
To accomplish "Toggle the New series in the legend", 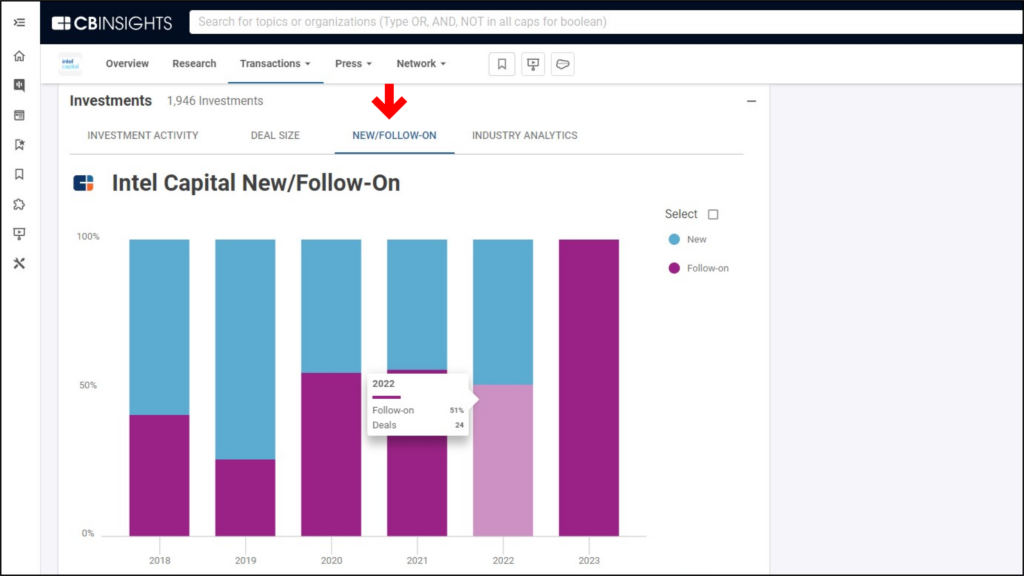I will tap(688, 240).
